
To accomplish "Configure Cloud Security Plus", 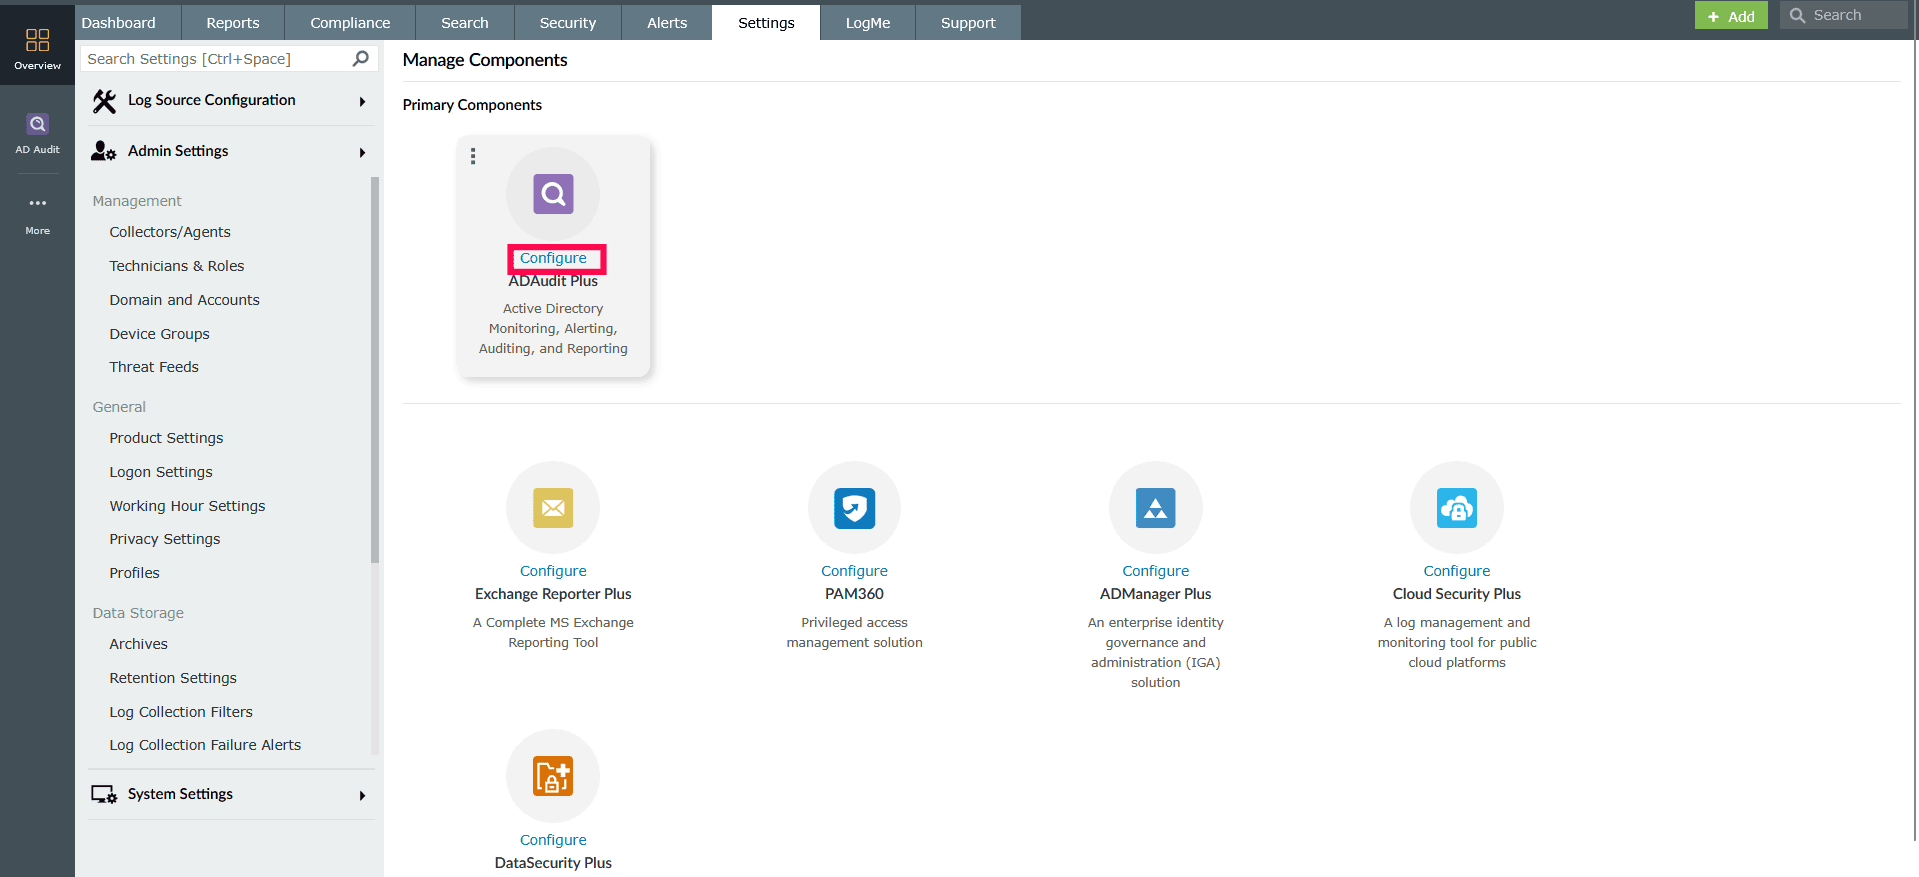I will click(1457, 571).
